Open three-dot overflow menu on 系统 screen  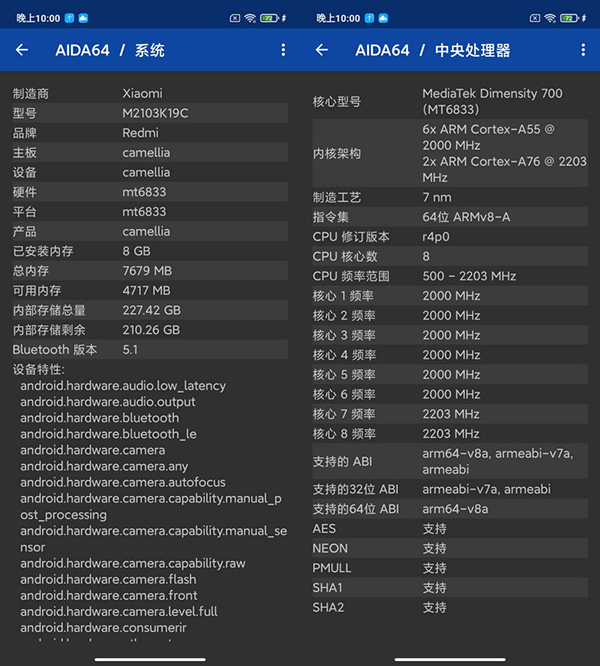(283, 50)
